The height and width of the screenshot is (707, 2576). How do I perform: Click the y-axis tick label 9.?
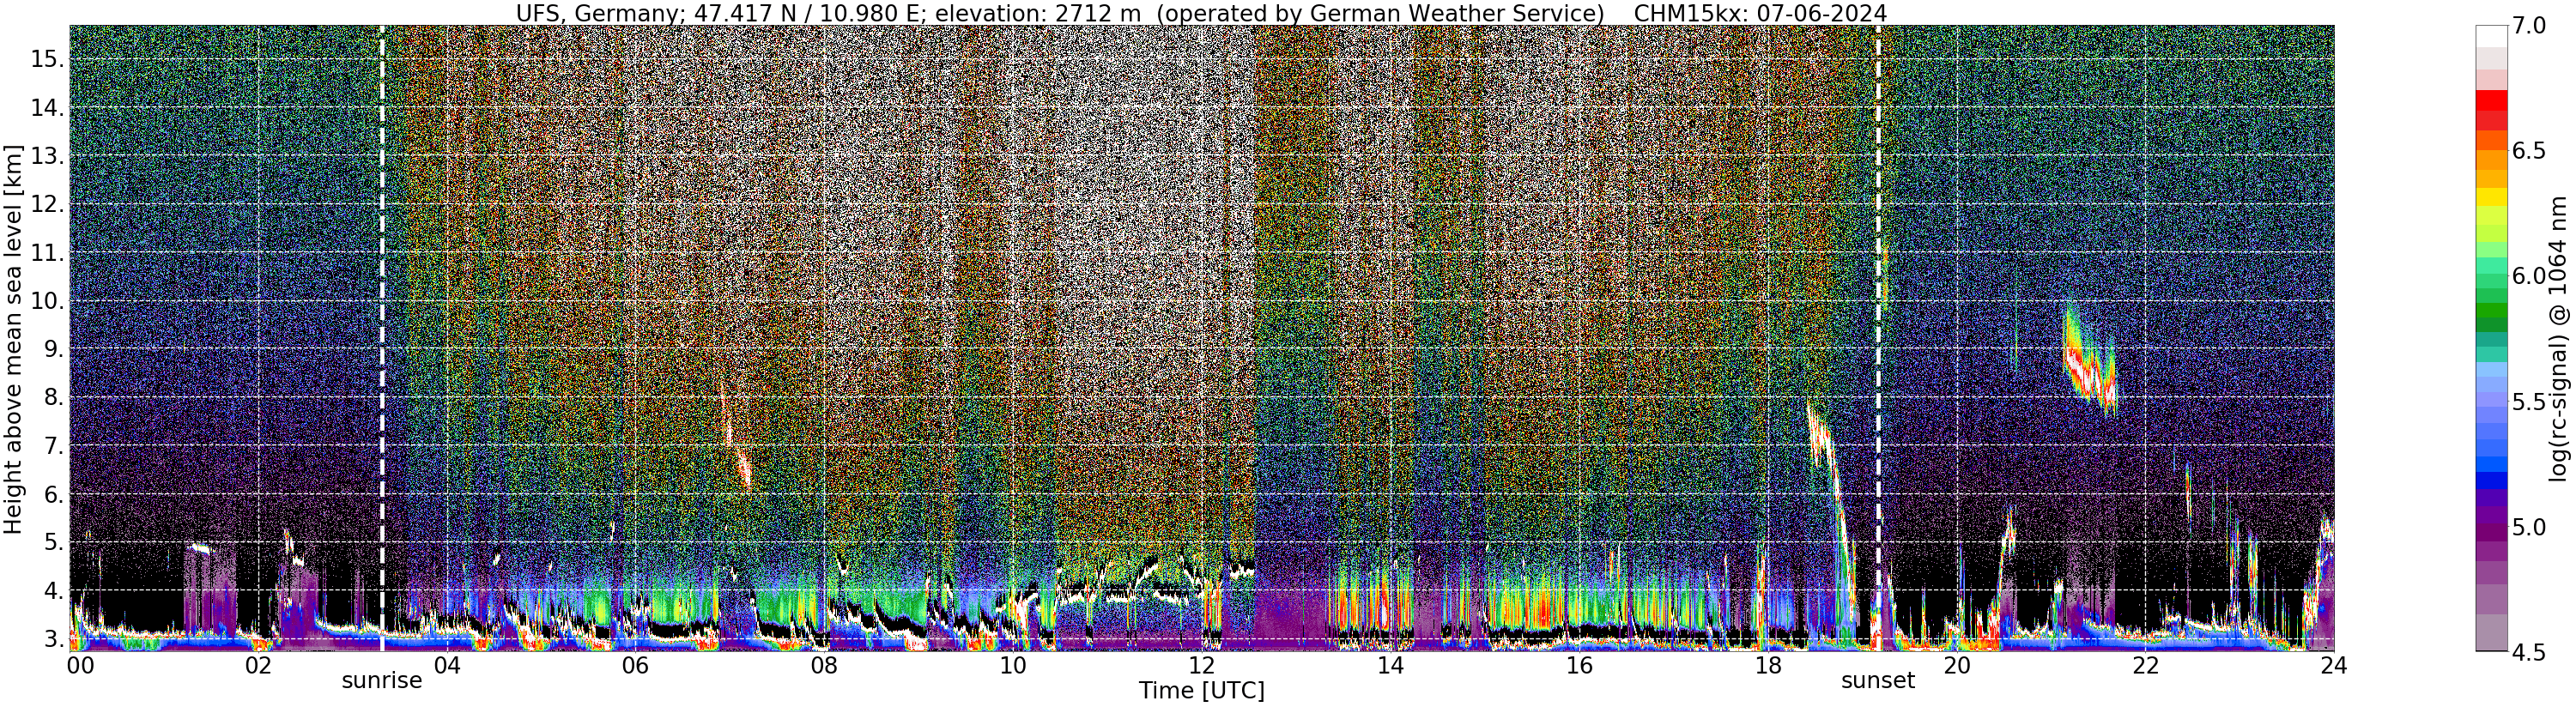tap(54, 349)
